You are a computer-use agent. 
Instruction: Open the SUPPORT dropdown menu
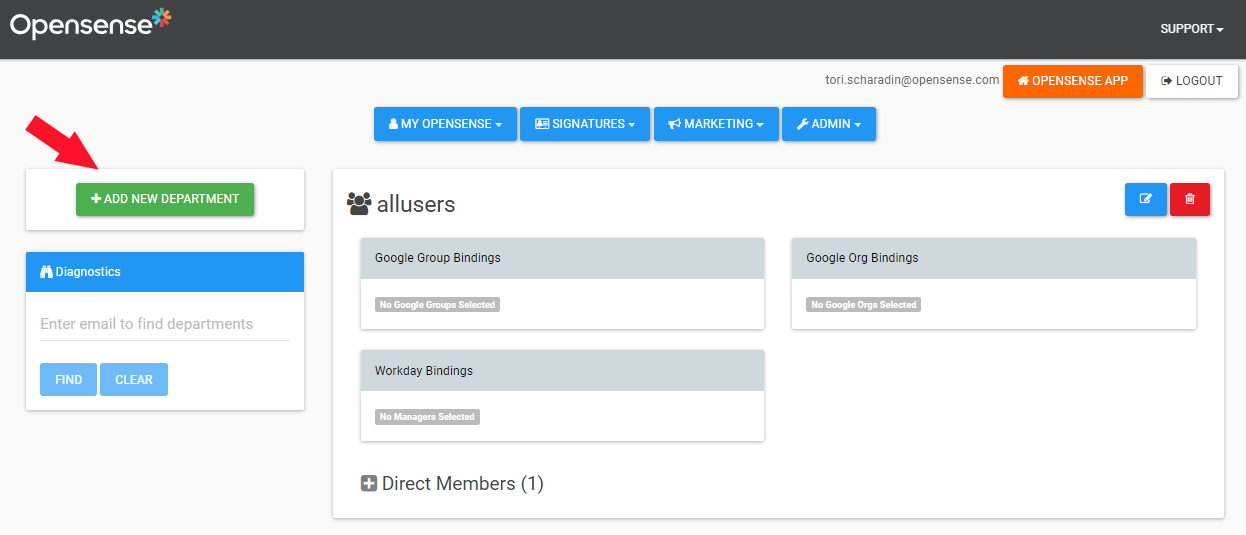pos(1192,29)
